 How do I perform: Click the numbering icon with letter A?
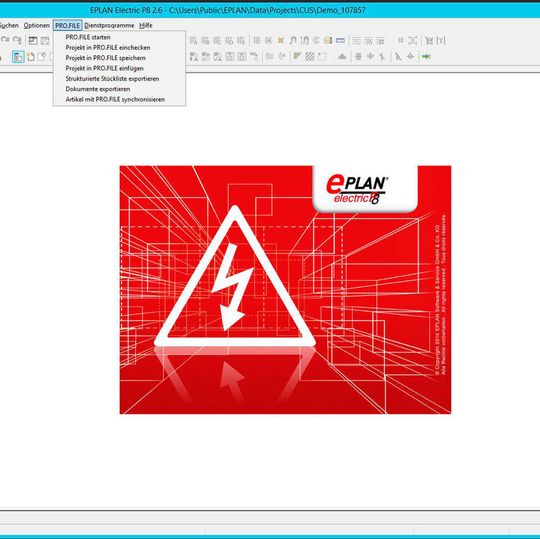pyautogui.click(x=193, y=41)
